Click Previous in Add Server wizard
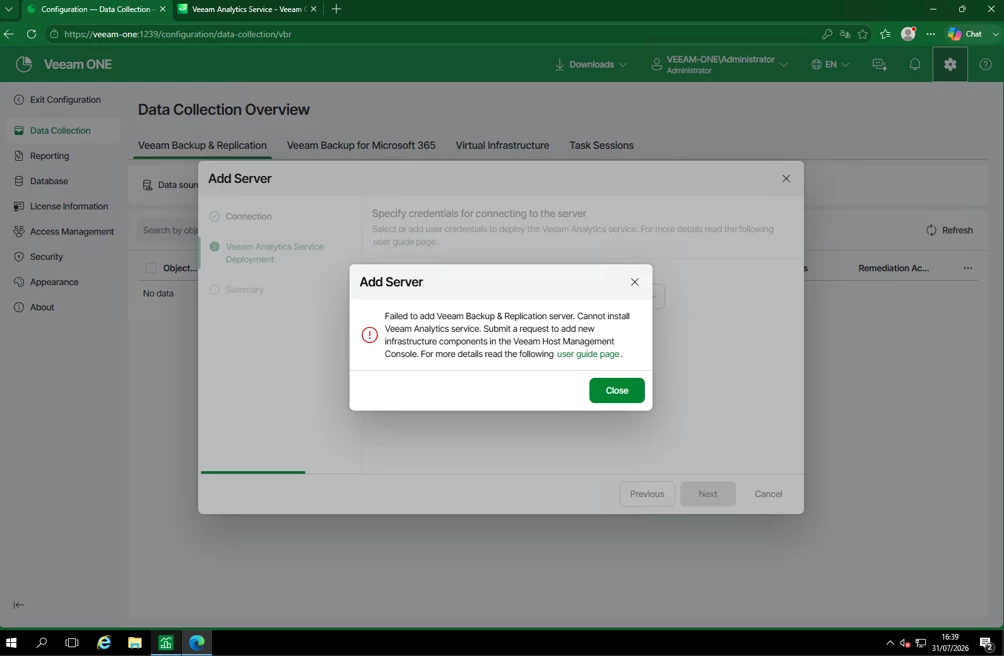 [647, 494]
